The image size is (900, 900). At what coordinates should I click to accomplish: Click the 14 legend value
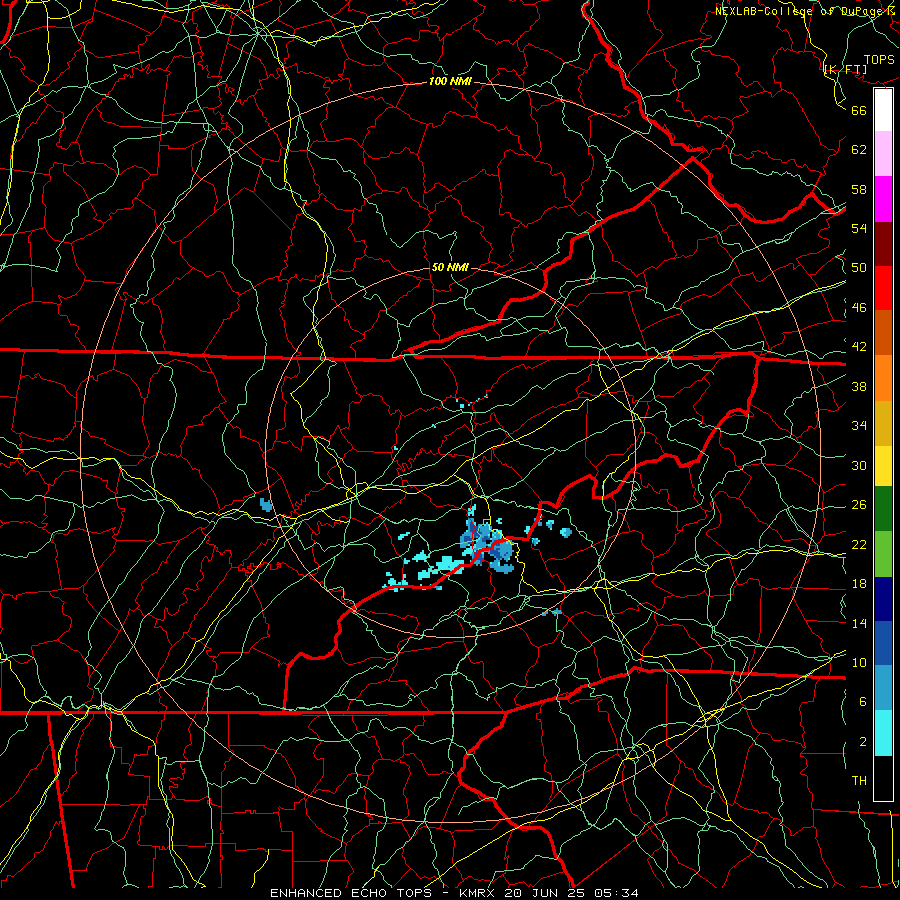tap(859, 623)
